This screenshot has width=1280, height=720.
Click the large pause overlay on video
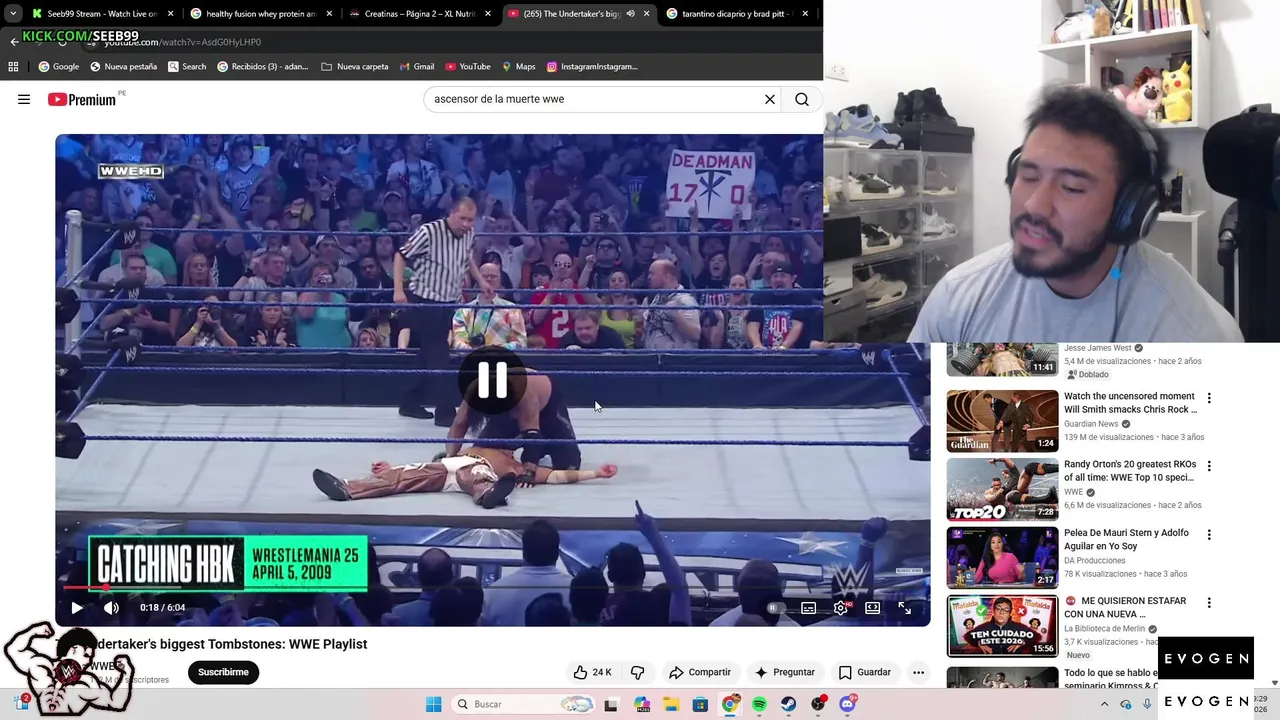tap(492, 380)
